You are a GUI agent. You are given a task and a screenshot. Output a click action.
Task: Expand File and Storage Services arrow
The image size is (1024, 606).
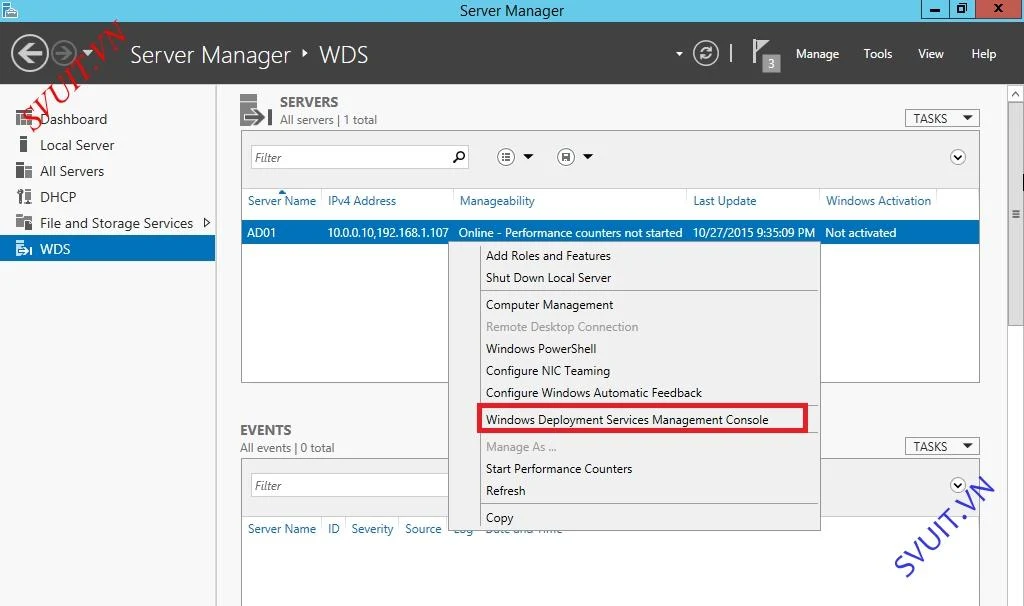pyautogui.click(x=206, y=223)
